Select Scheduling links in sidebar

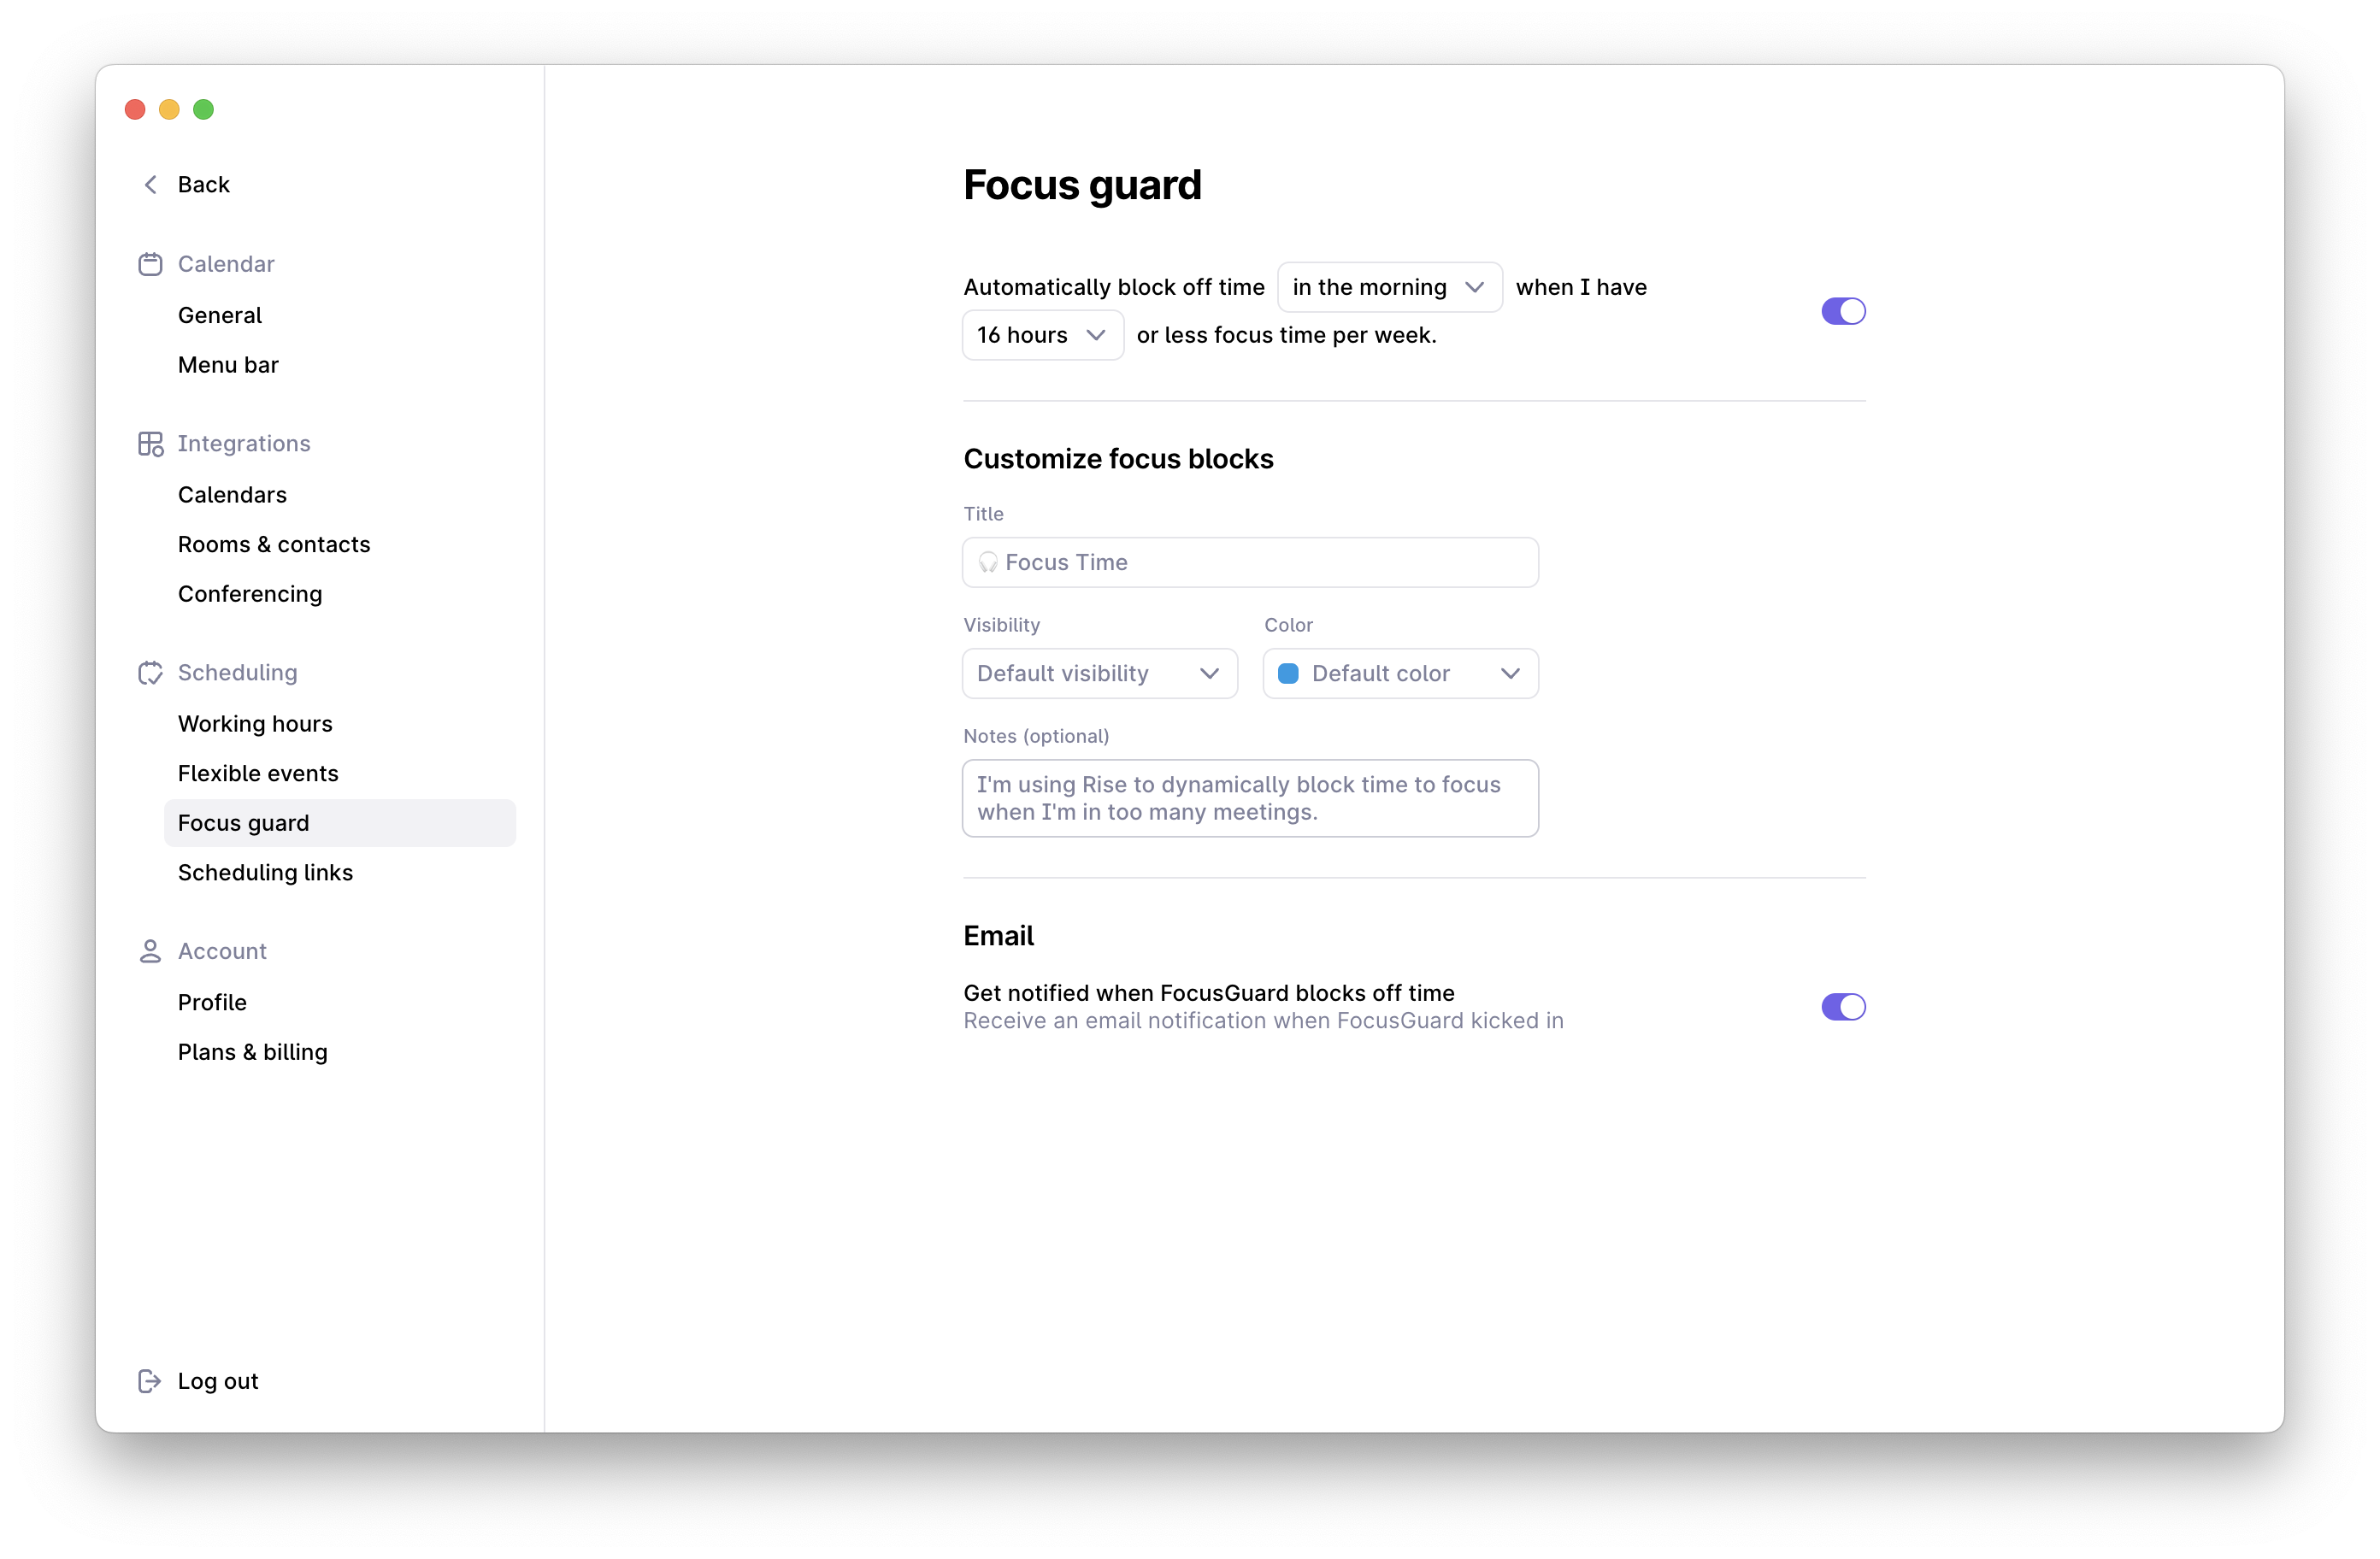(x=265, y=872)
